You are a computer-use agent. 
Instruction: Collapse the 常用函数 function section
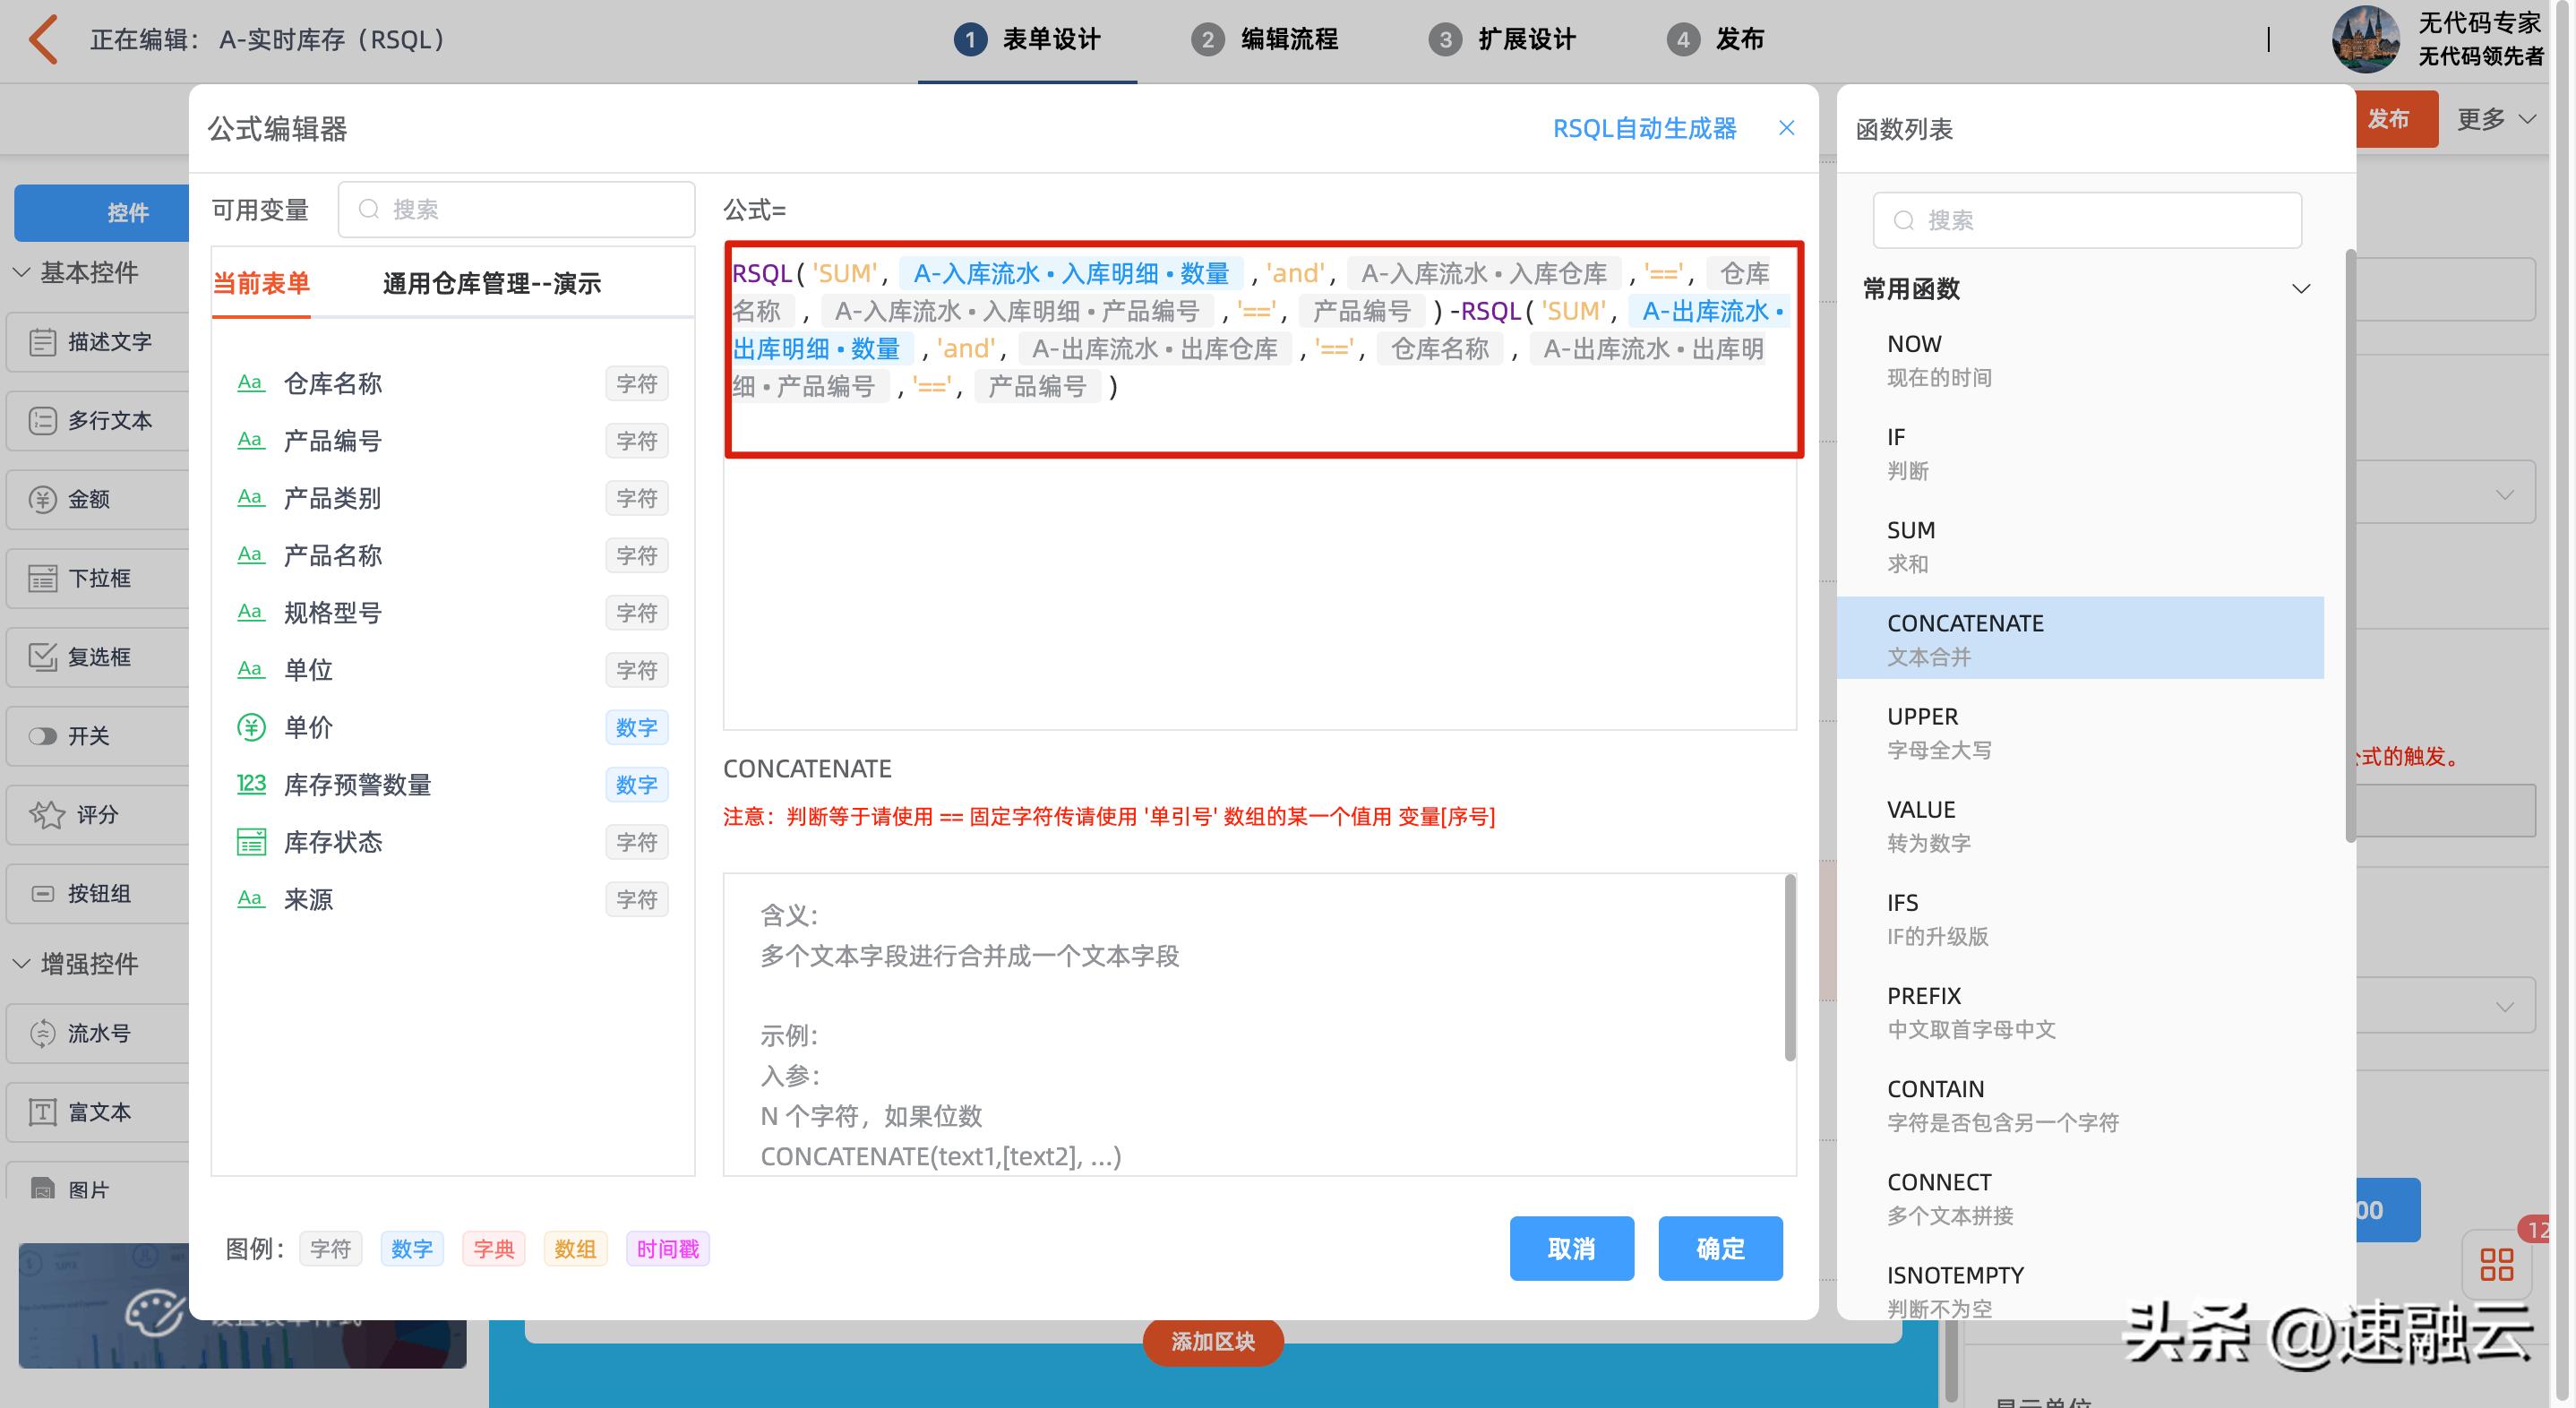coord(2301,288)
